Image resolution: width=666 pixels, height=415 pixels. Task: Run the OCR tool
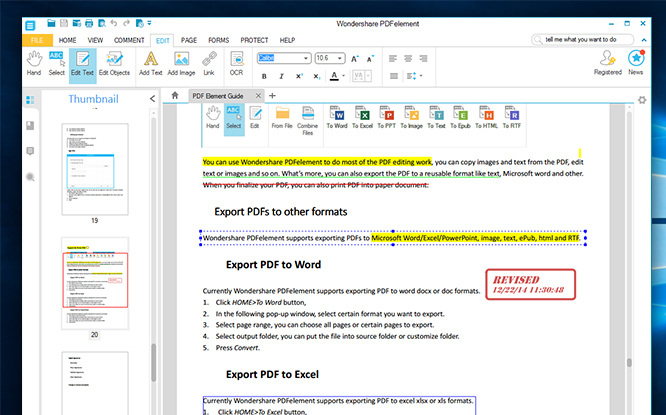point(237,64)
